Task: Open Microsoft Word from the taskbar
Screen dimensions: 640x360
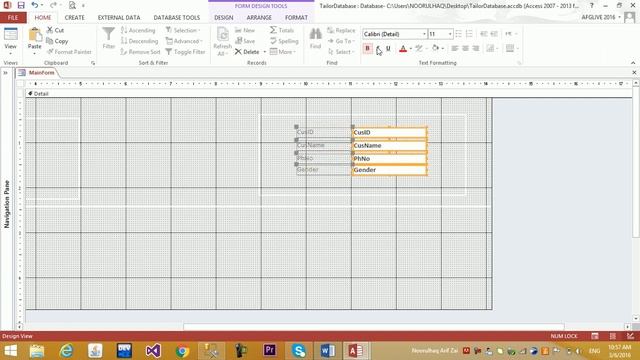Action: tap(328, 350)
